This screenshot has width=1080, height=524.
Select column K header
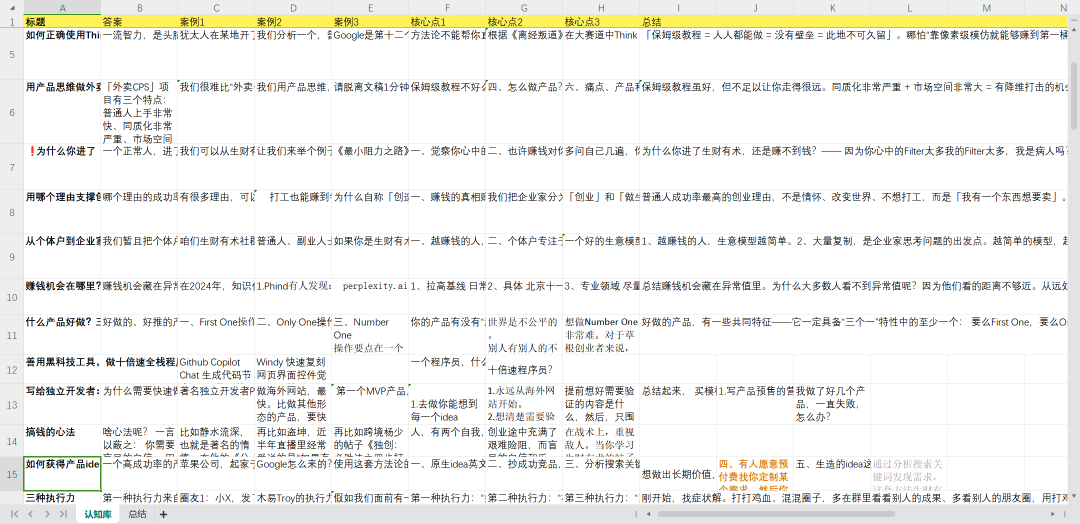pos(832,8)
